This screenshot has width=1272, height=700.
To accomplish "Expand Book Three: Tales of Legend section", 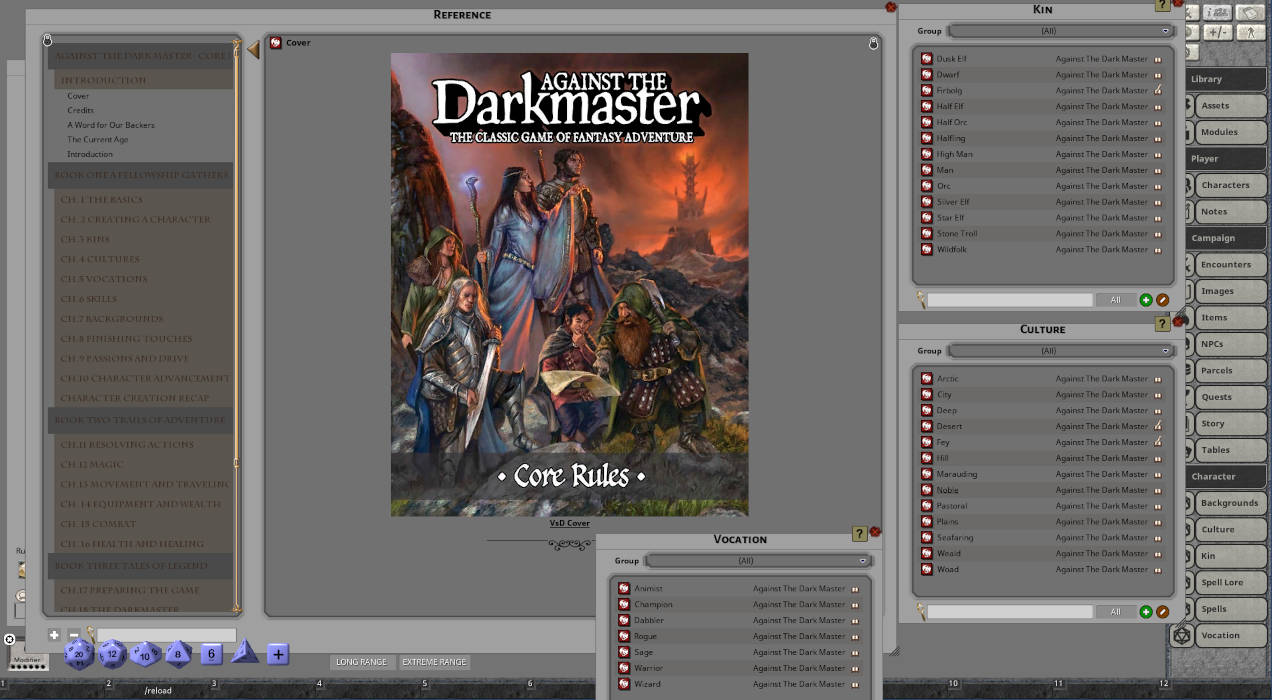I will (140, 566).
